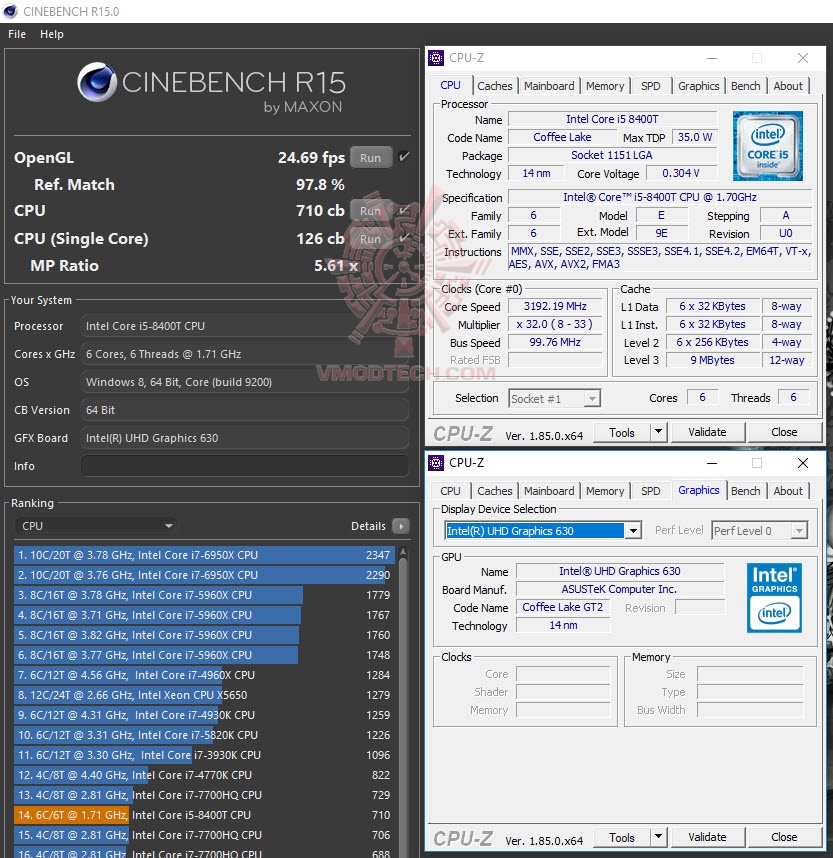Screen dimensions: 833x858
Task: Click Validate in upper CPU-Z window
Action: tap(707, 432)
